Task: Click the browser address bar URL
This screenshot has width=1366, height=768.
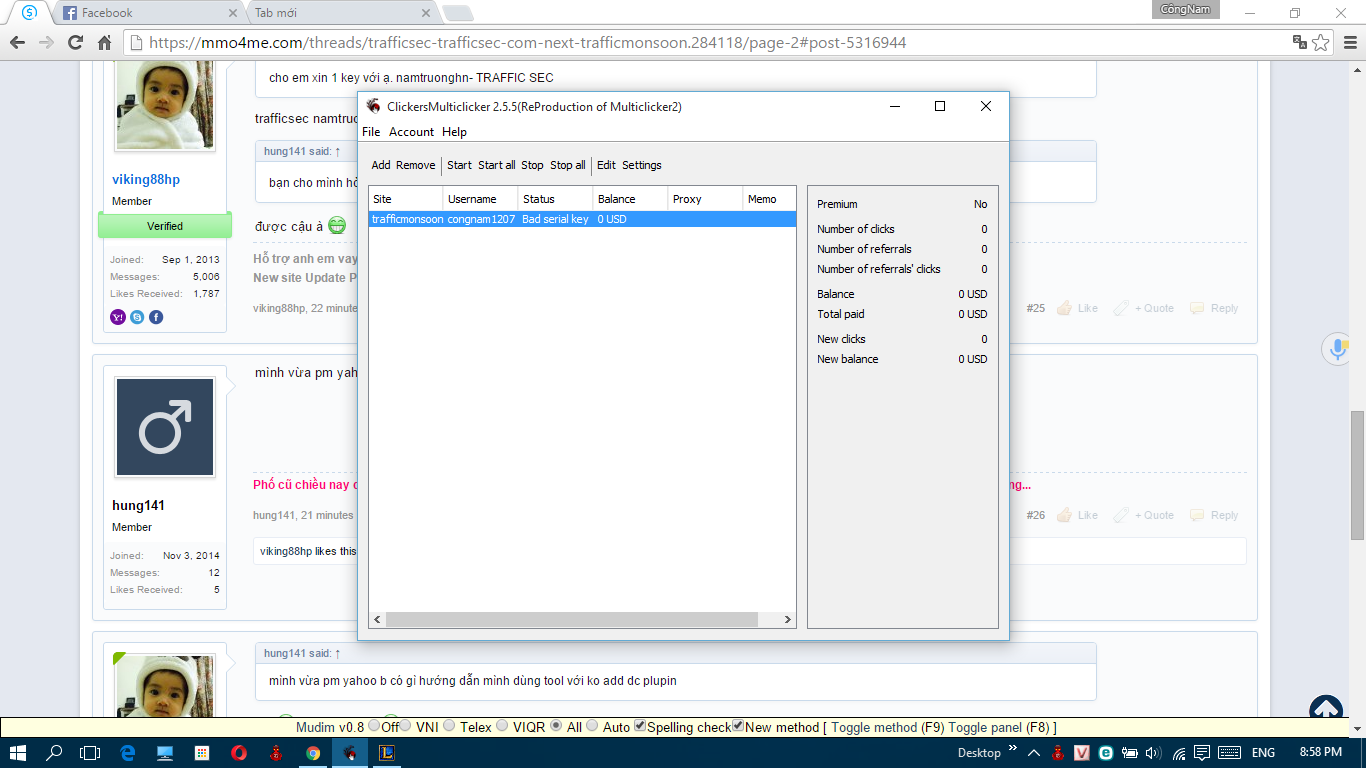Action: click(x=528, y=42)
